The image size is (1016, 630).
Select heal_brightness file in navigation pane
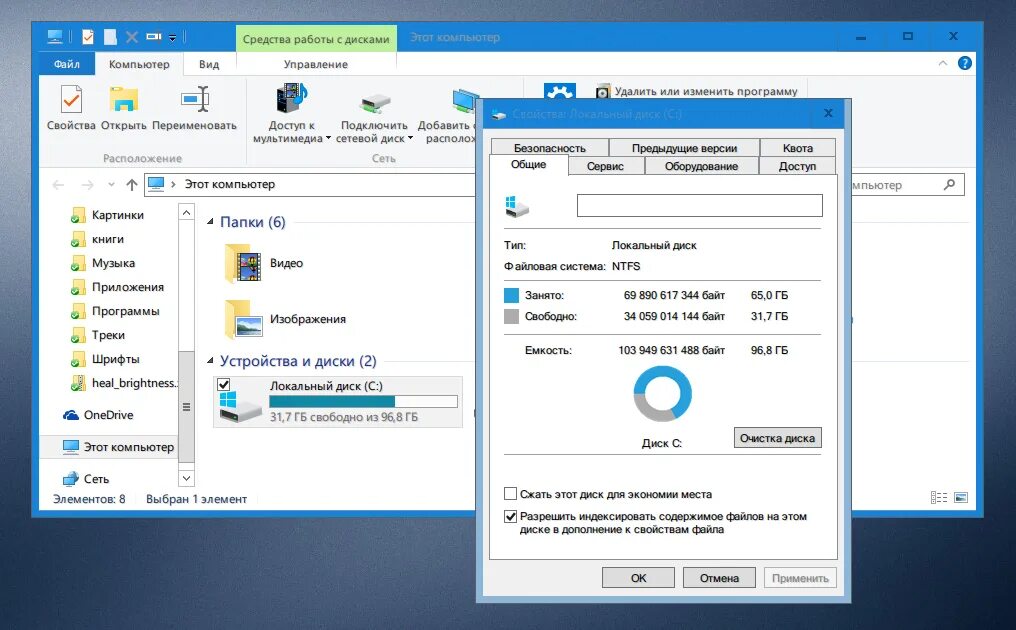tap(123, 383)
